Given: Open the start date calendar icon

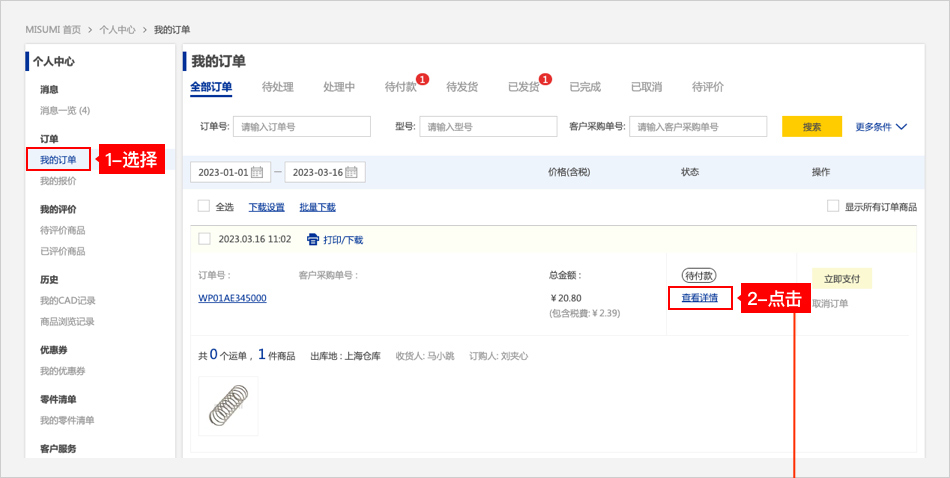Looking at the screenshot, I should point(257,172).
